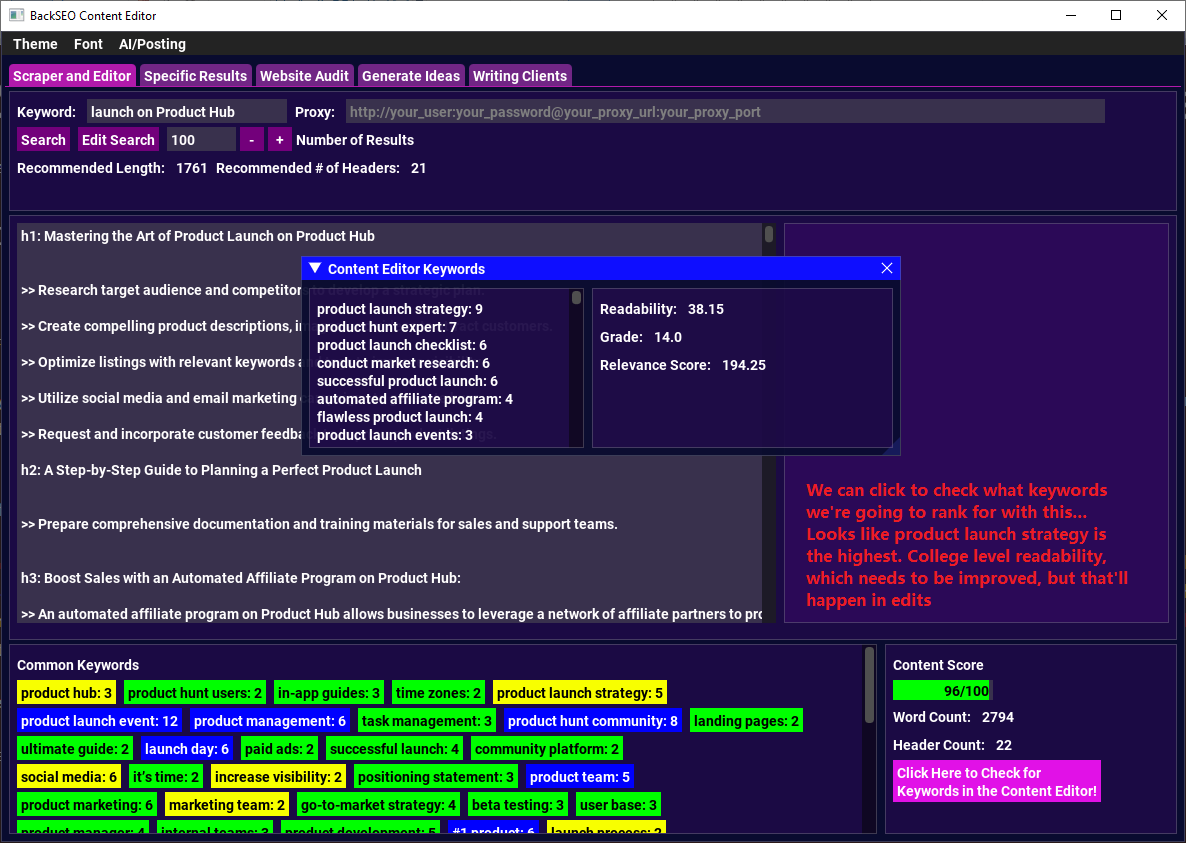Click 'product launch strategy: 5' yellow keyword tag

(x=580, y=693)
